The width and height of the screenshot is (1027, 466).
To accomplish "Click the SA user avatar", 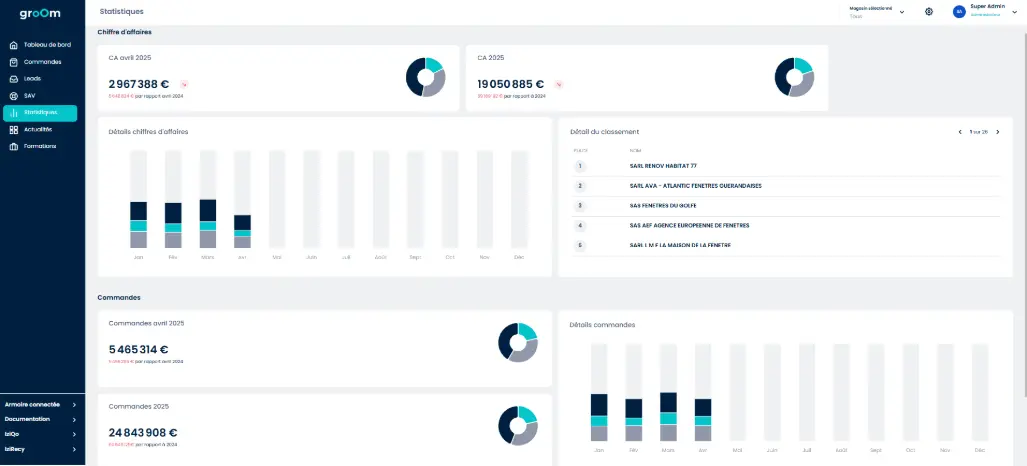I will pos(959,12).
